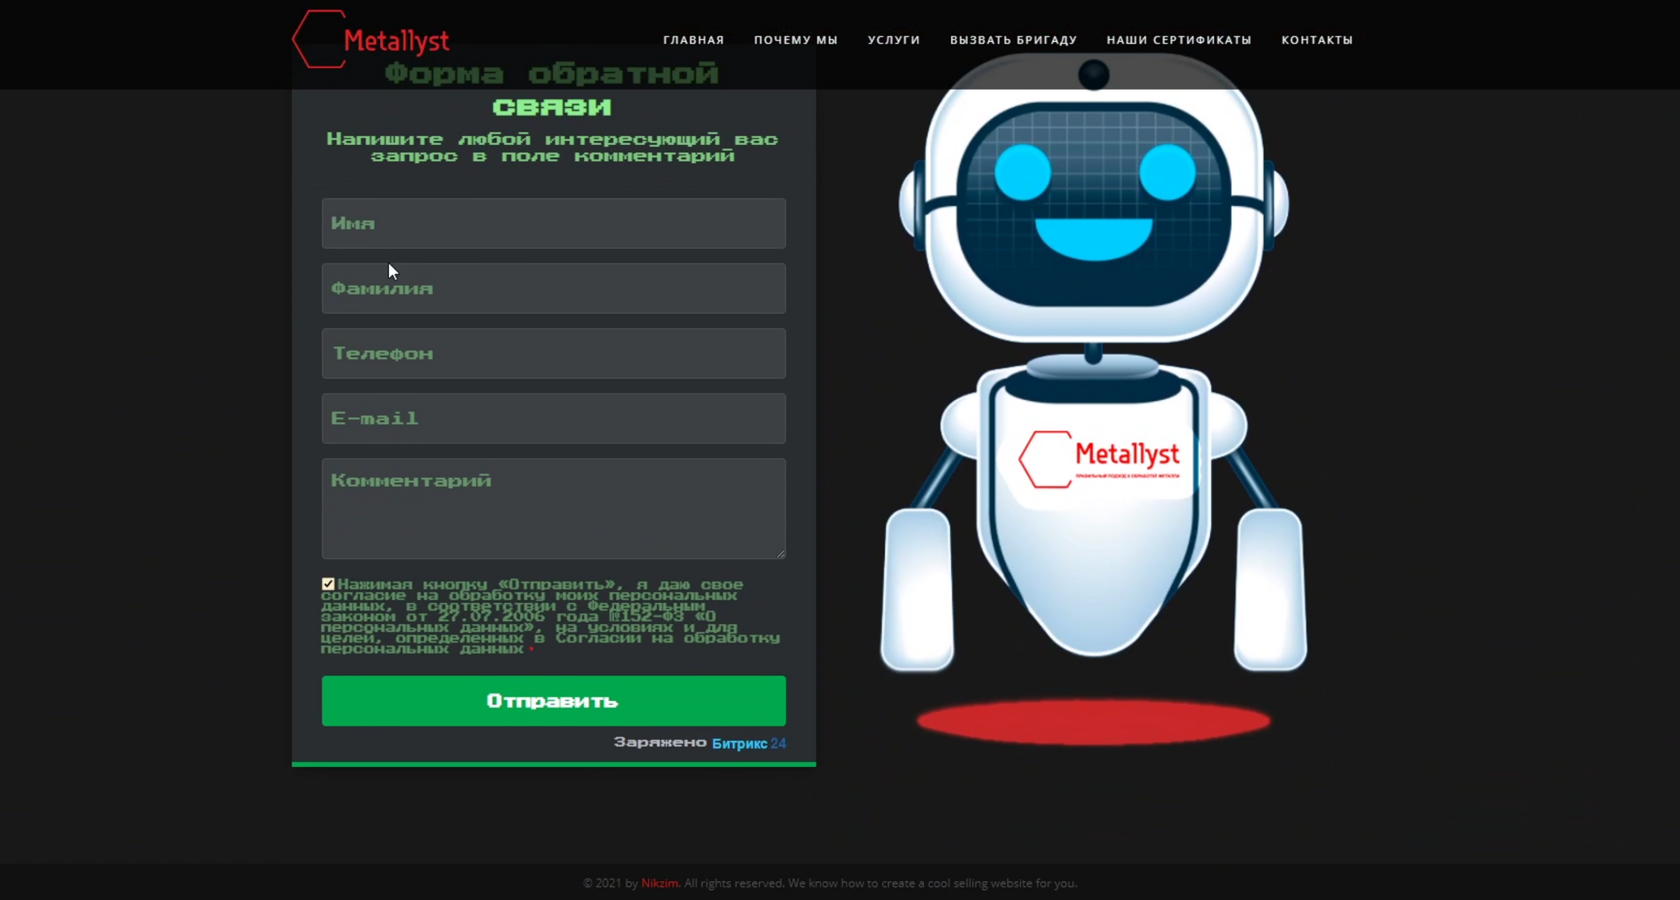This screenshot has height=900, width=1680.
Task: Click the green Отправить button
Action: coord(554,701)
